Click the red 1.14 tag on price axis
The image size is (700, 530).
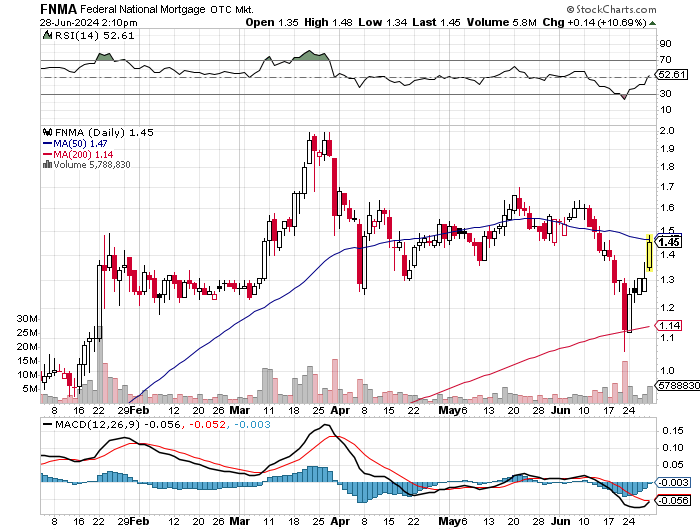[669, 326]
